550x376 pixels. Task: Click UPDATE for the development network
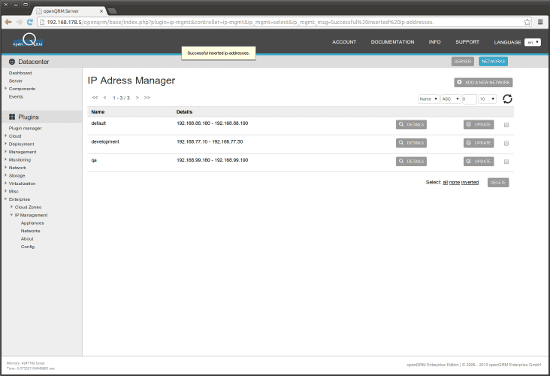[479, 143]
